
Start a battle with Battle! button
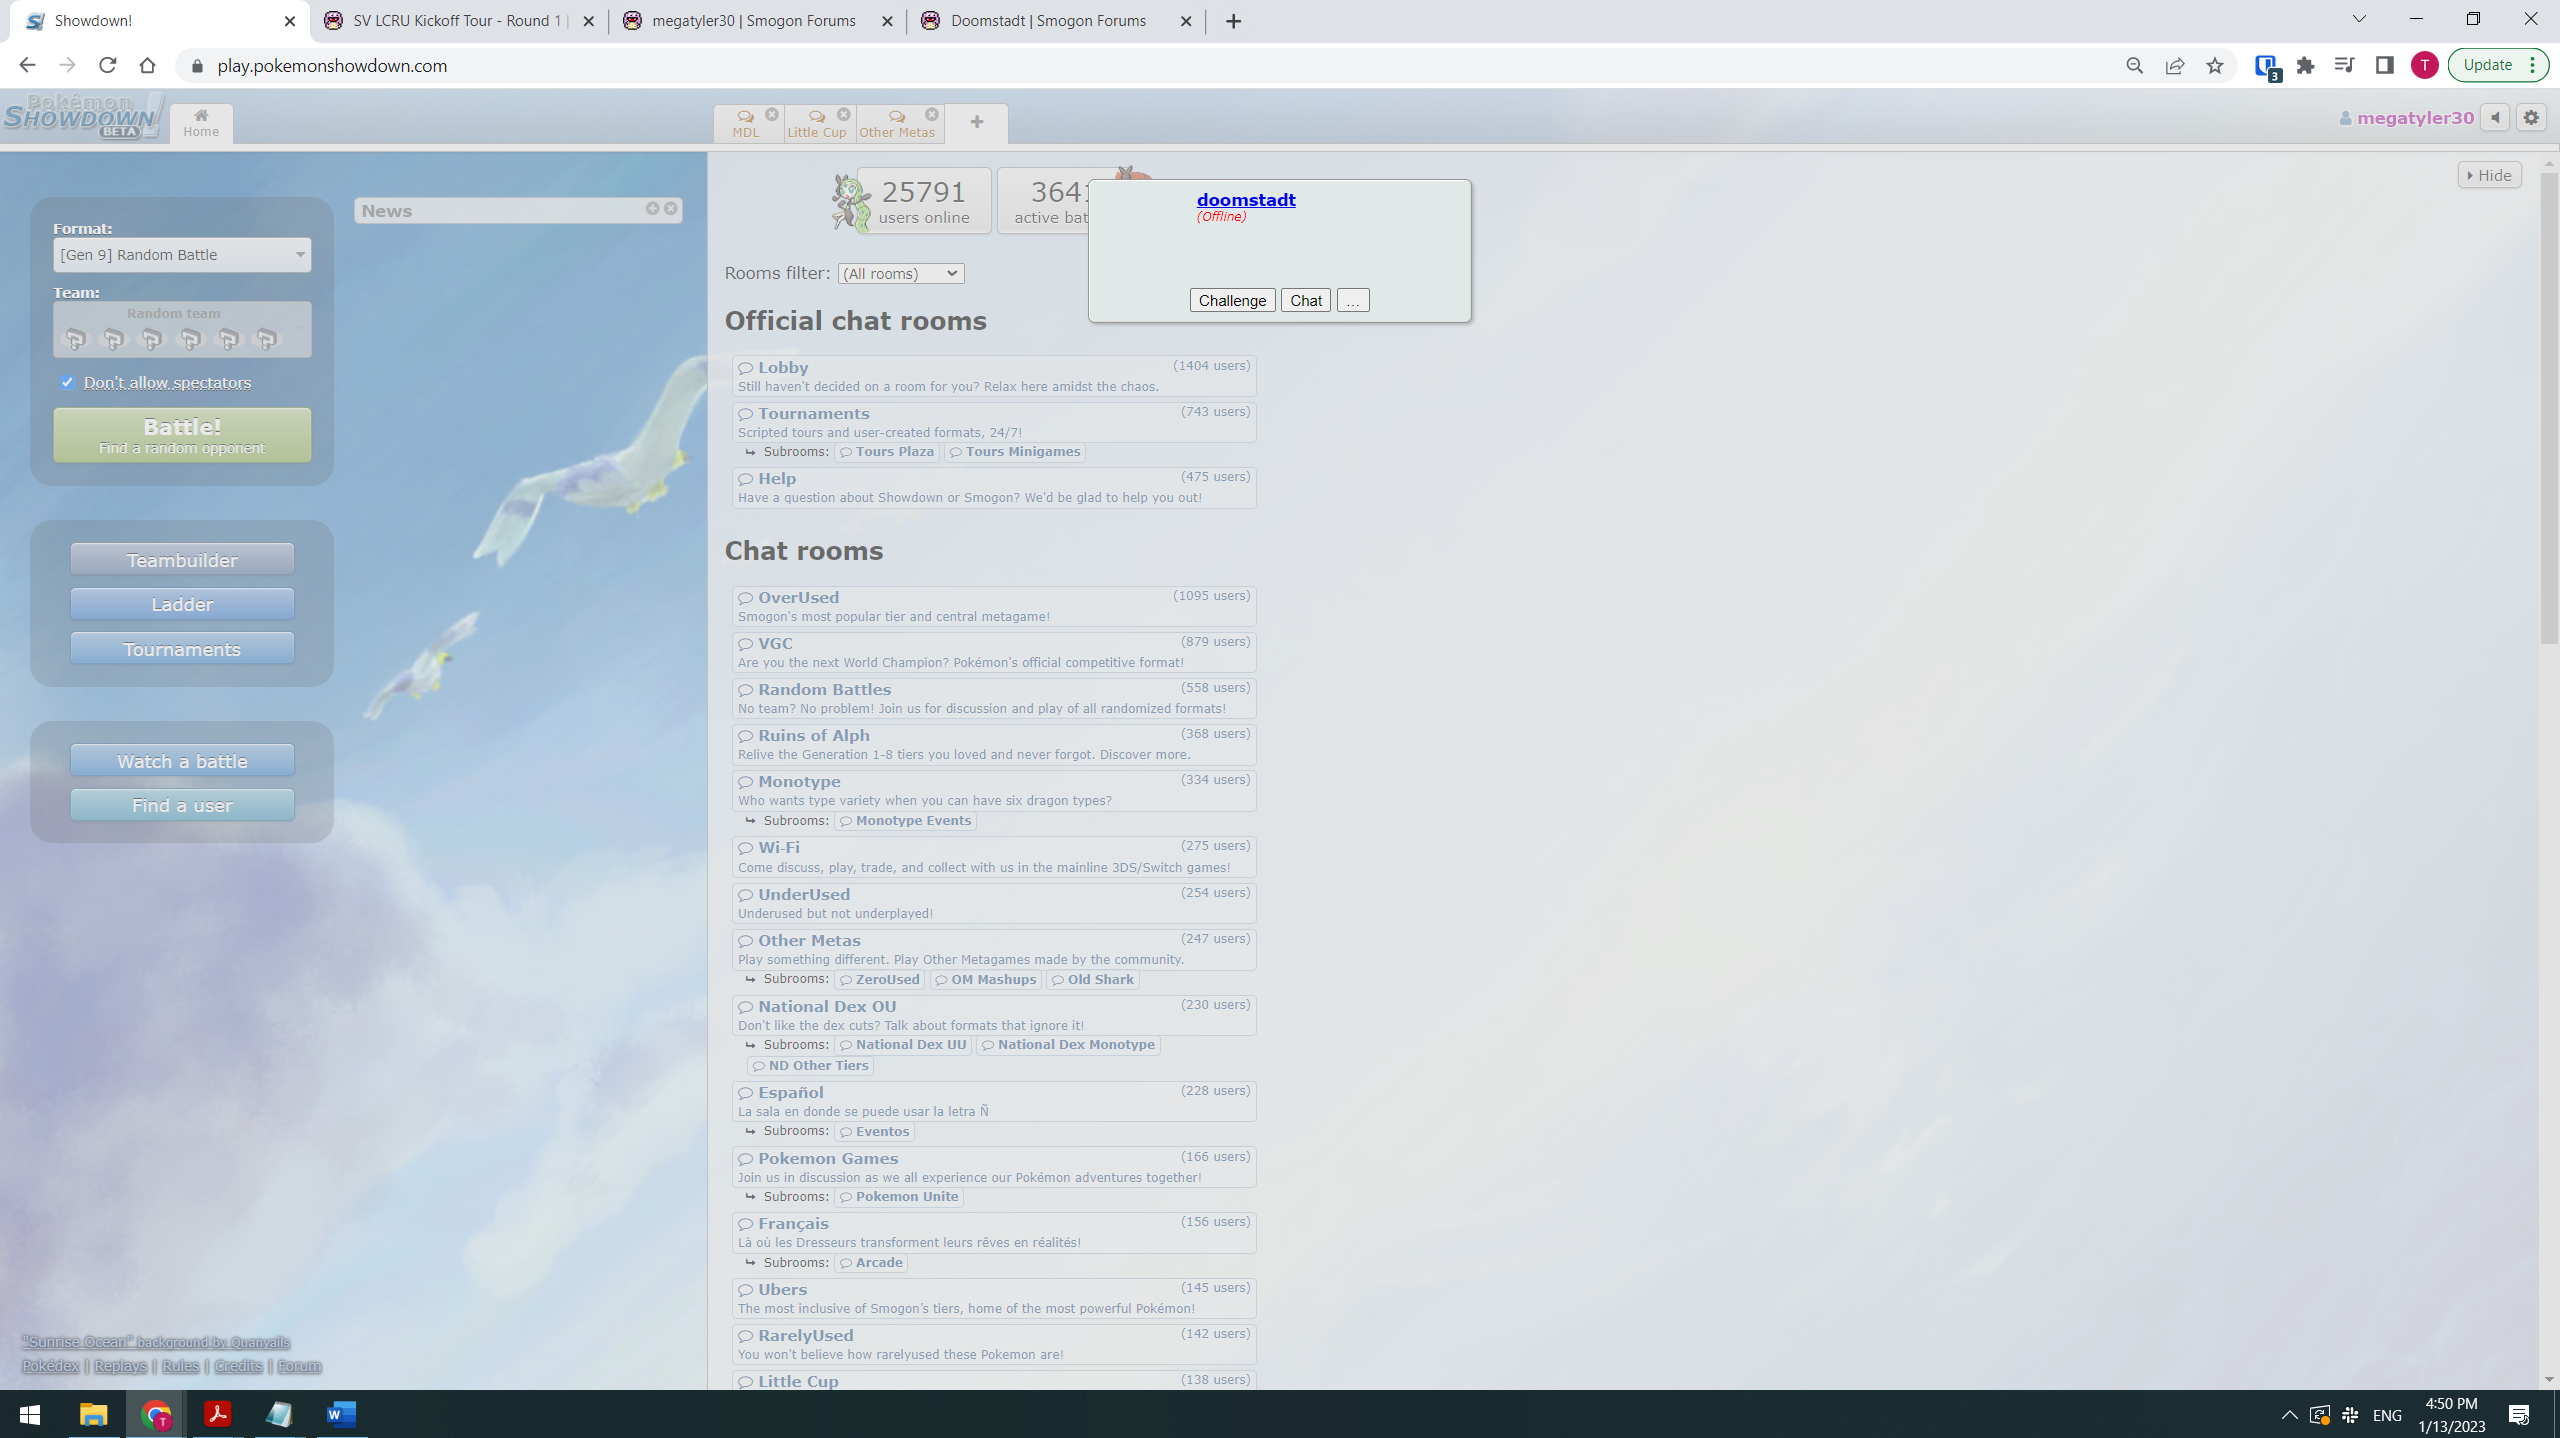(x=182, y=435)
